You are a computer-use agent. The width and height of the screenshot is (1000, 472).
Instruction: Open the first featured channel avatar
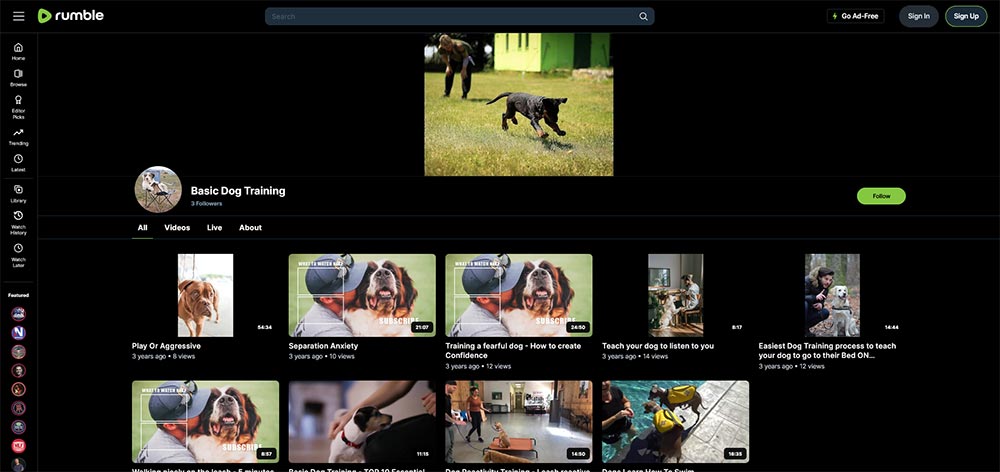pos(18,314)
